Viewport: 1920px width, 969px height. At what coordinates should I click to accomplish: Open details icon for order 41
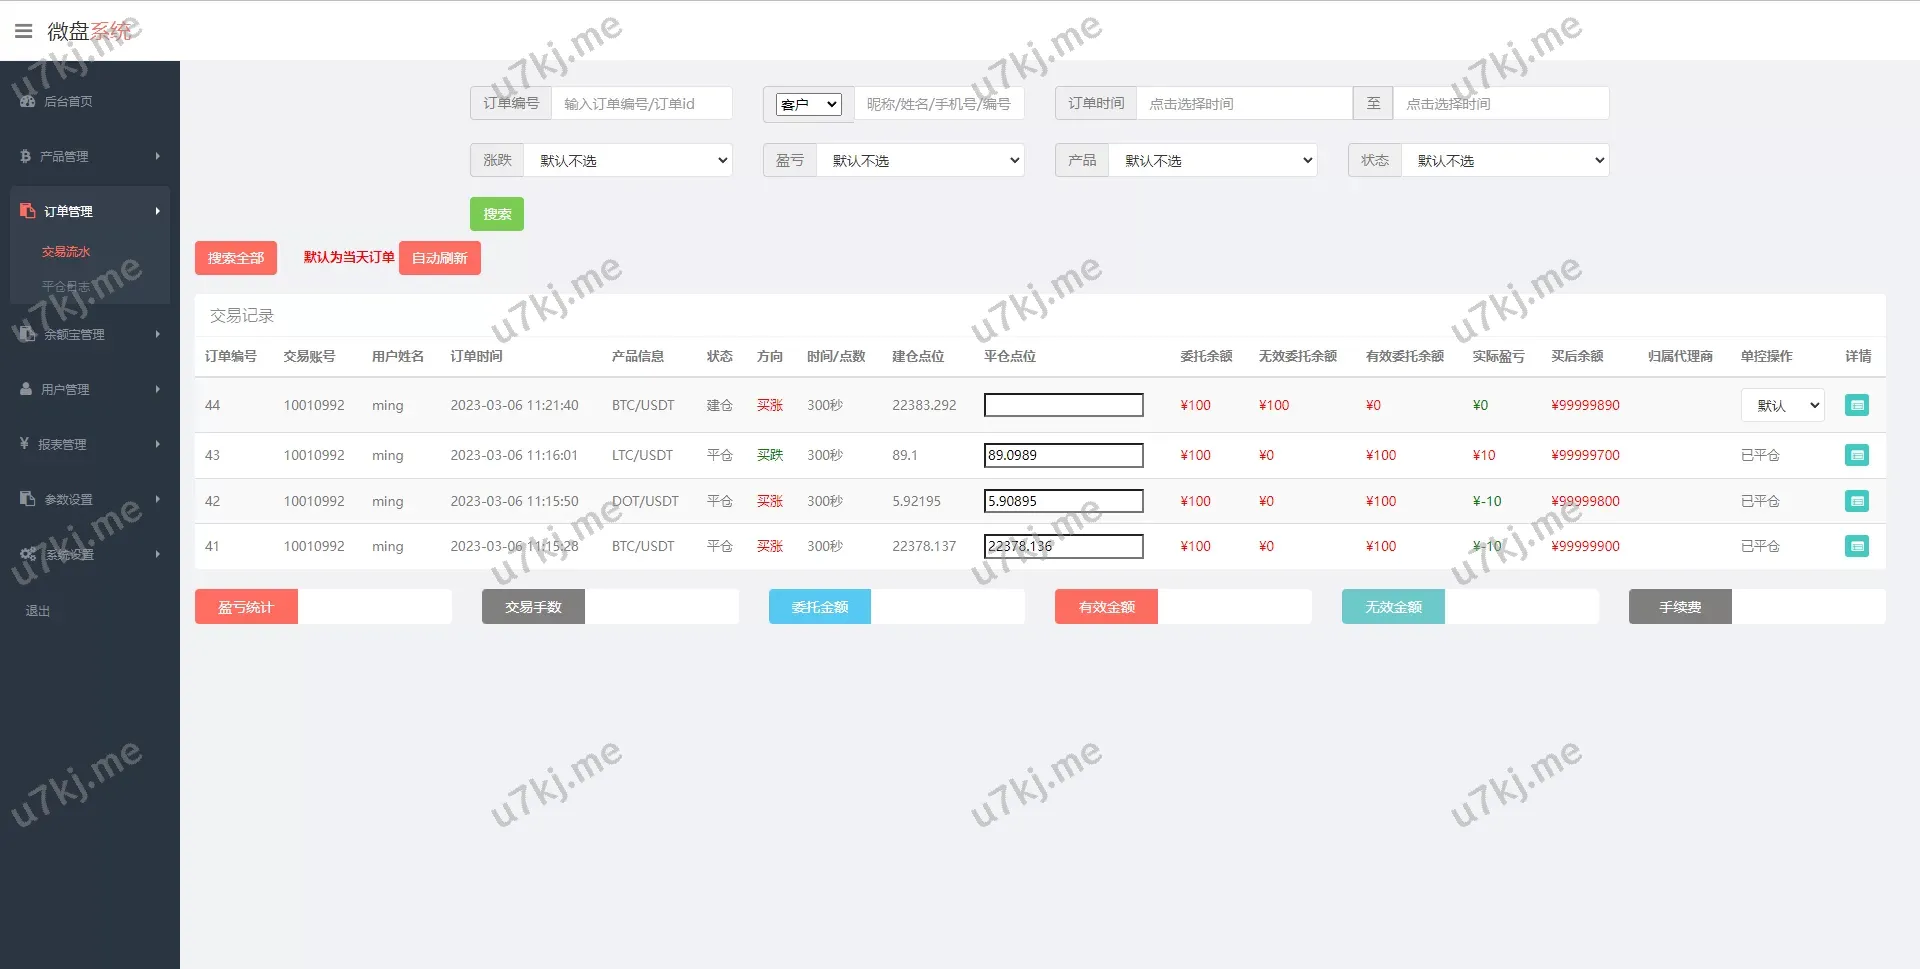click(x=1856, y=546)
